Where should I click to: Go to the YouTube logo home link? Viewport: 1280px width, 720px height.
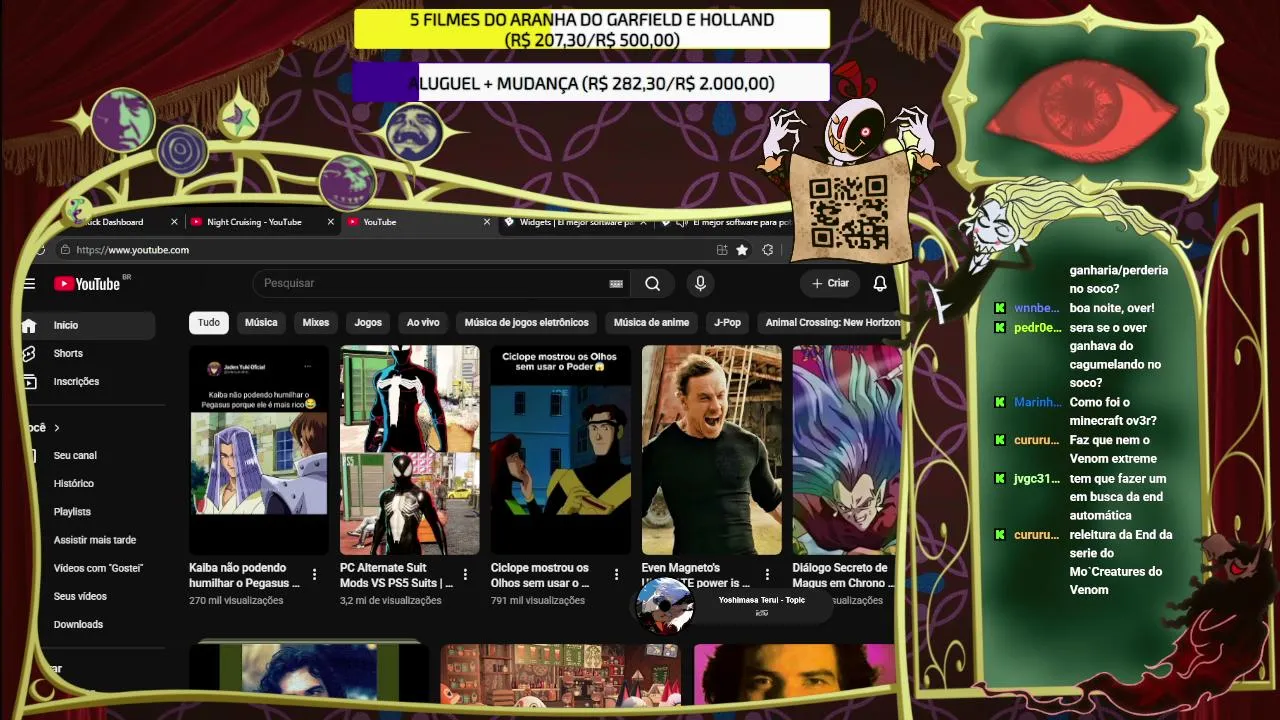pyautogui.click(x=87, y=284)
